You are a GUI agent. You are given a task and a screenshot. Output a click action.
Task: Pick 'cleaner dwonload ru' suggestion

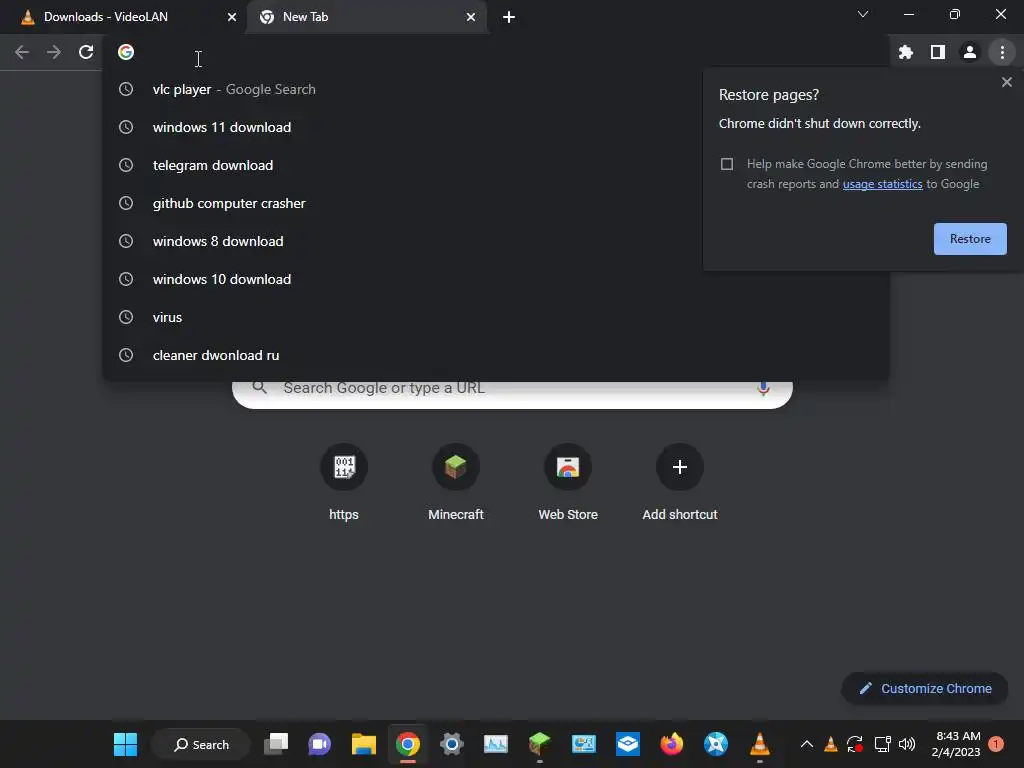[496, 355]
